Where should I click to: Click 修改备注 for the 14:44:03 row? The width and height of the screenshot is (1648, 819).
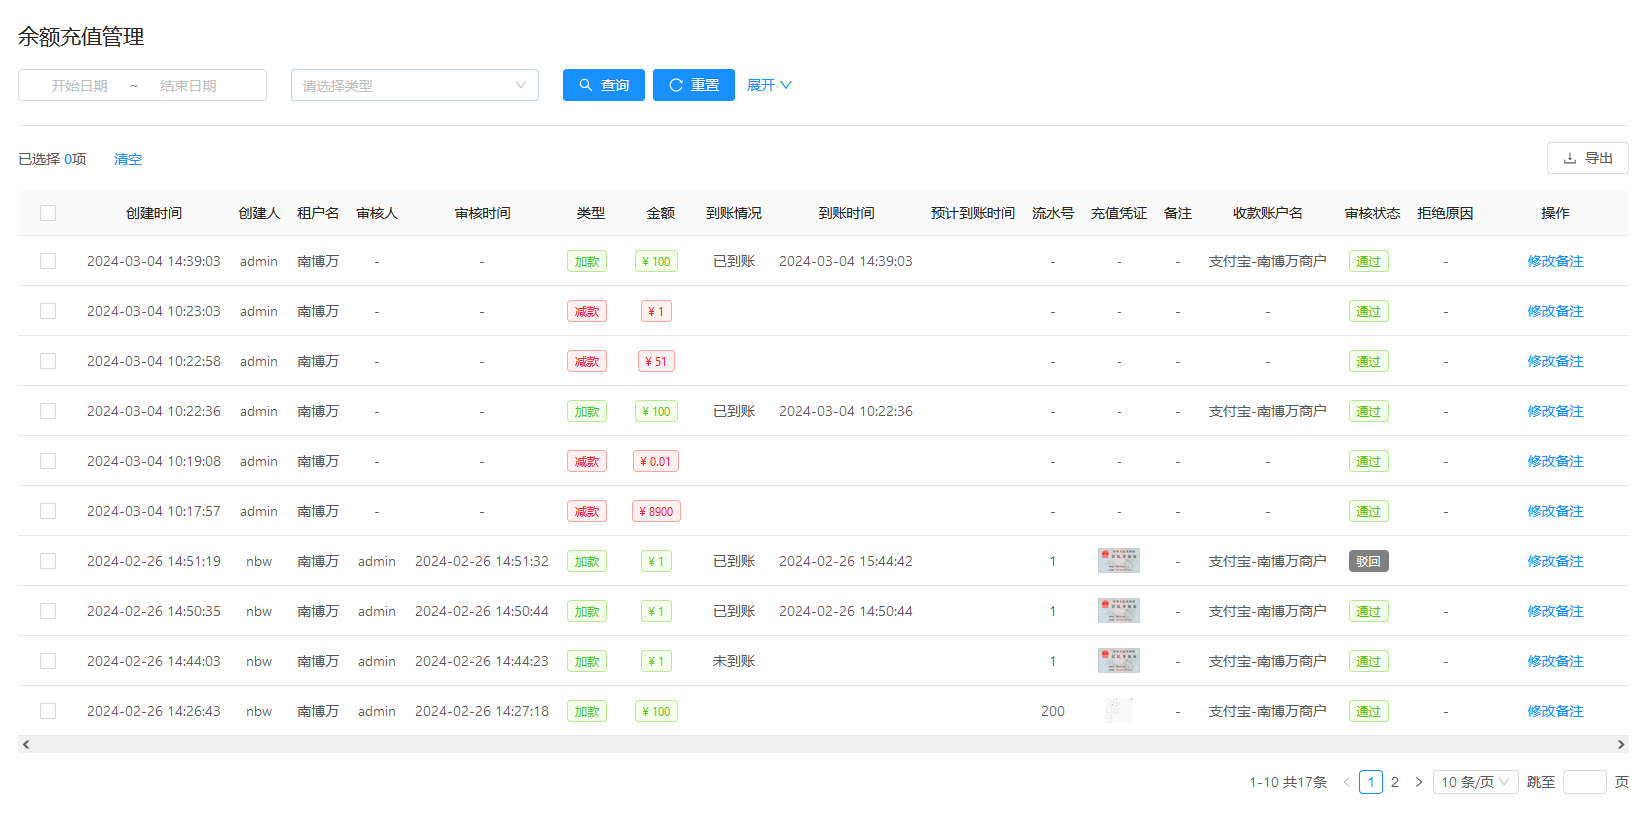pyautogui.click(x=1555, y=661)
